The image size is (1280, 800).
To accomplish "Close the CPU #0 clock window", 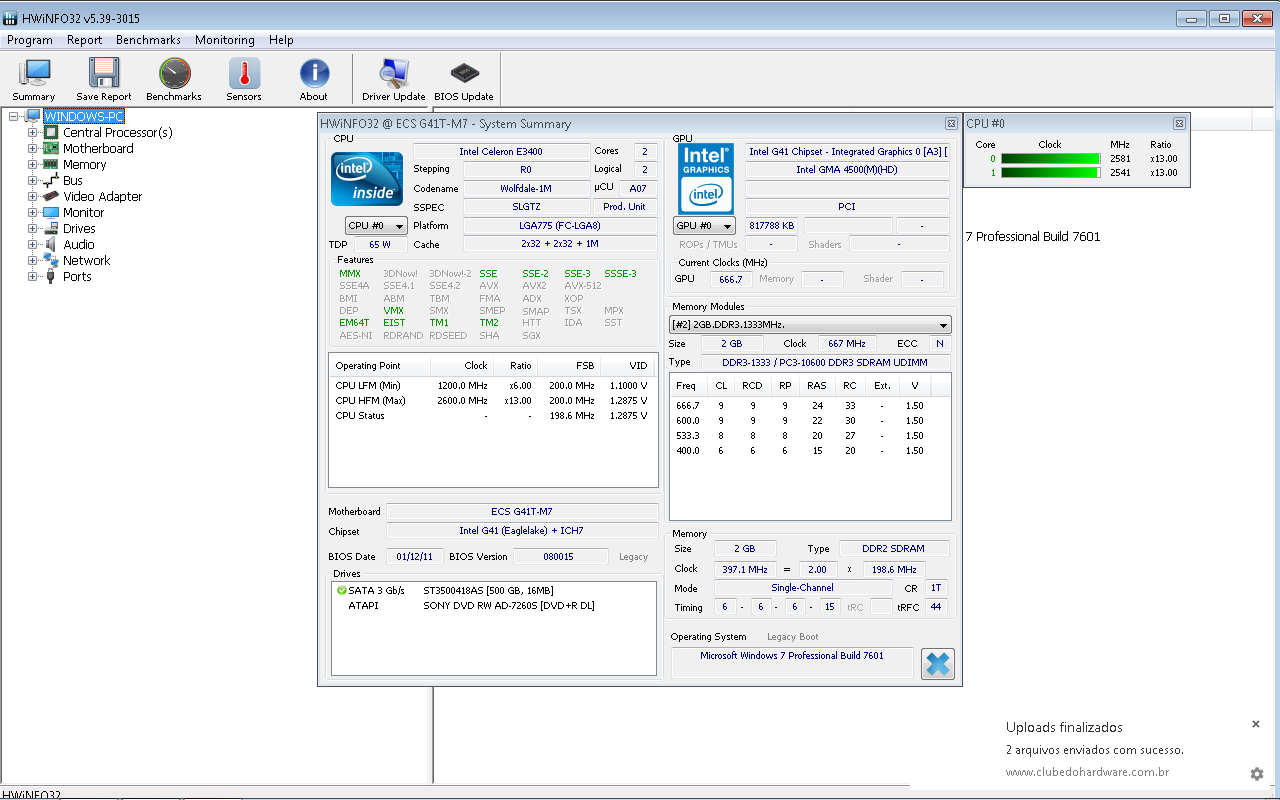I will pos(1180,123).
